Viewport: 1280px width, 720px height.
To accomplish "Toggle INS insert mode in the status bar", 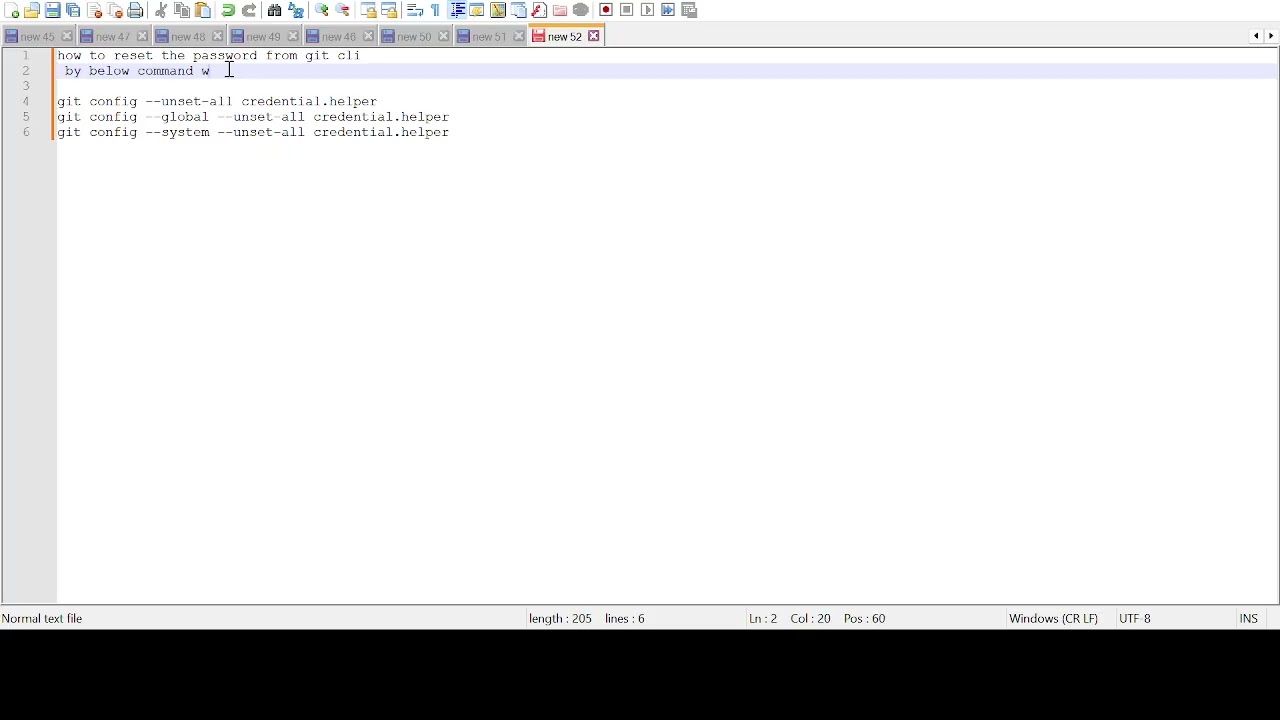I will click(1248, 619).
